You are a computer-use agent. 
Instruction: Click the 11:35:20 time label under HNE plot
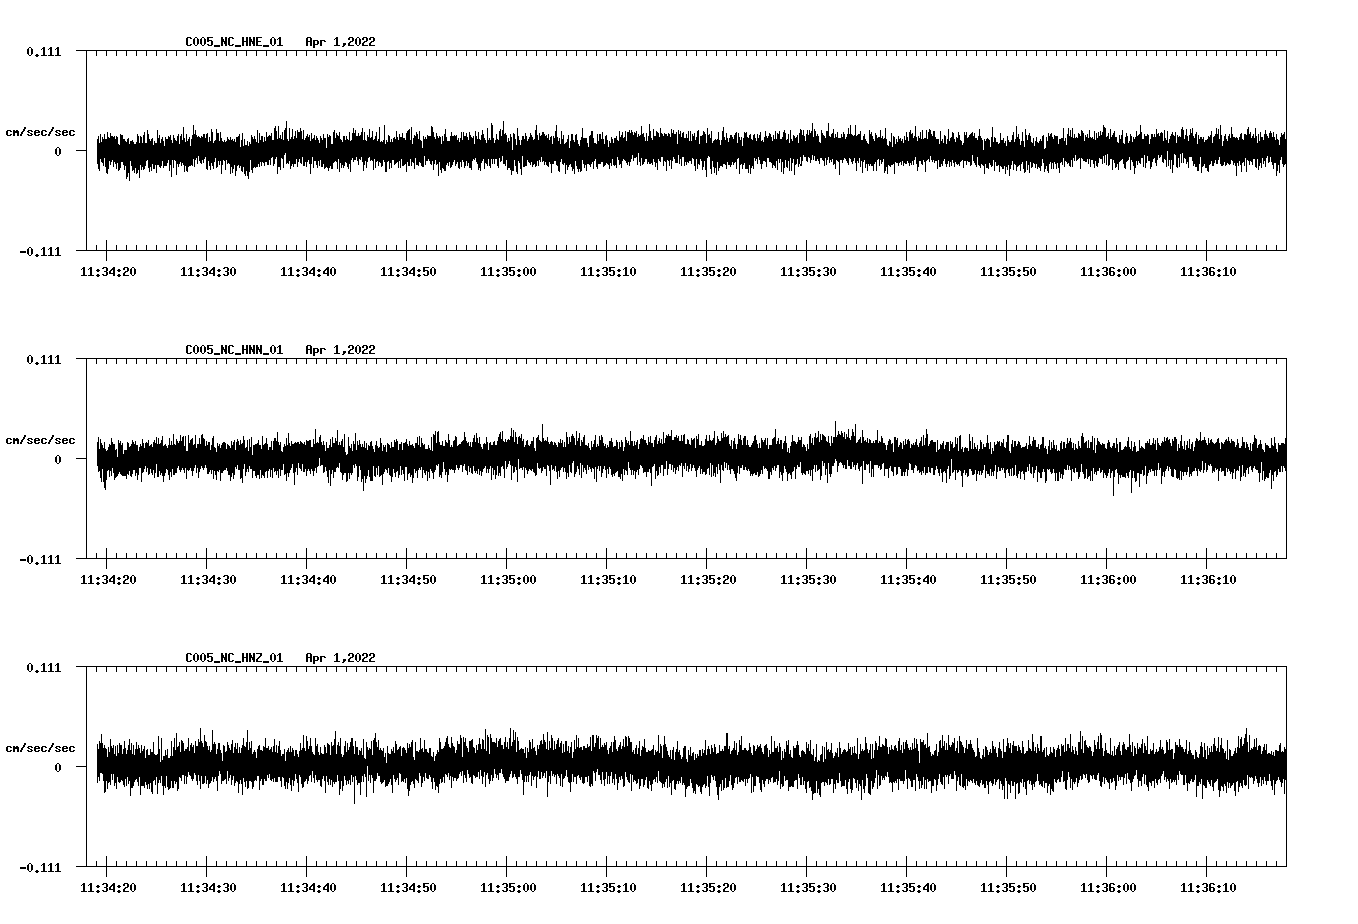[708, 272]
